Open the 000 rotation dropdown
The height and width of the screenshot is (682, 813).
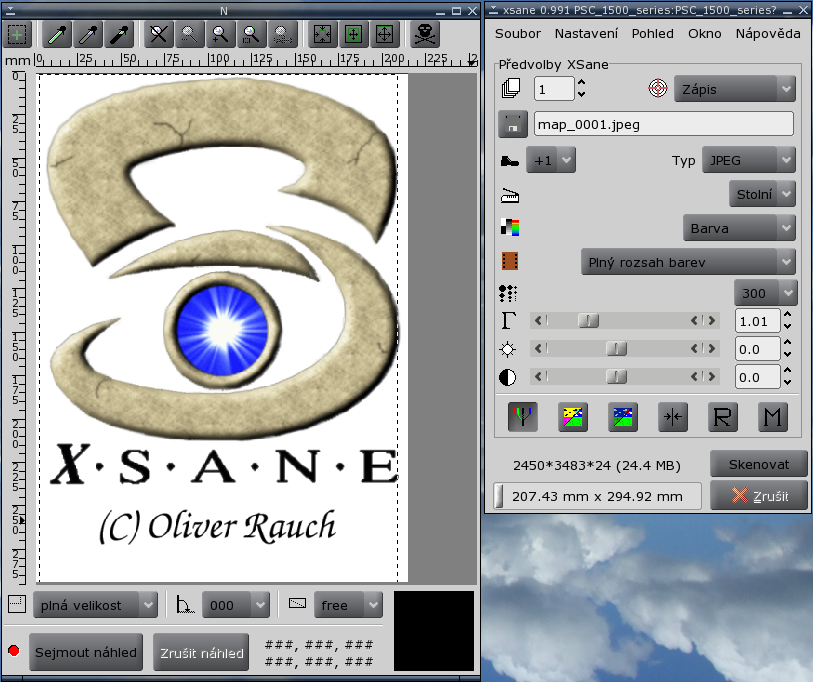pos(236,605)
